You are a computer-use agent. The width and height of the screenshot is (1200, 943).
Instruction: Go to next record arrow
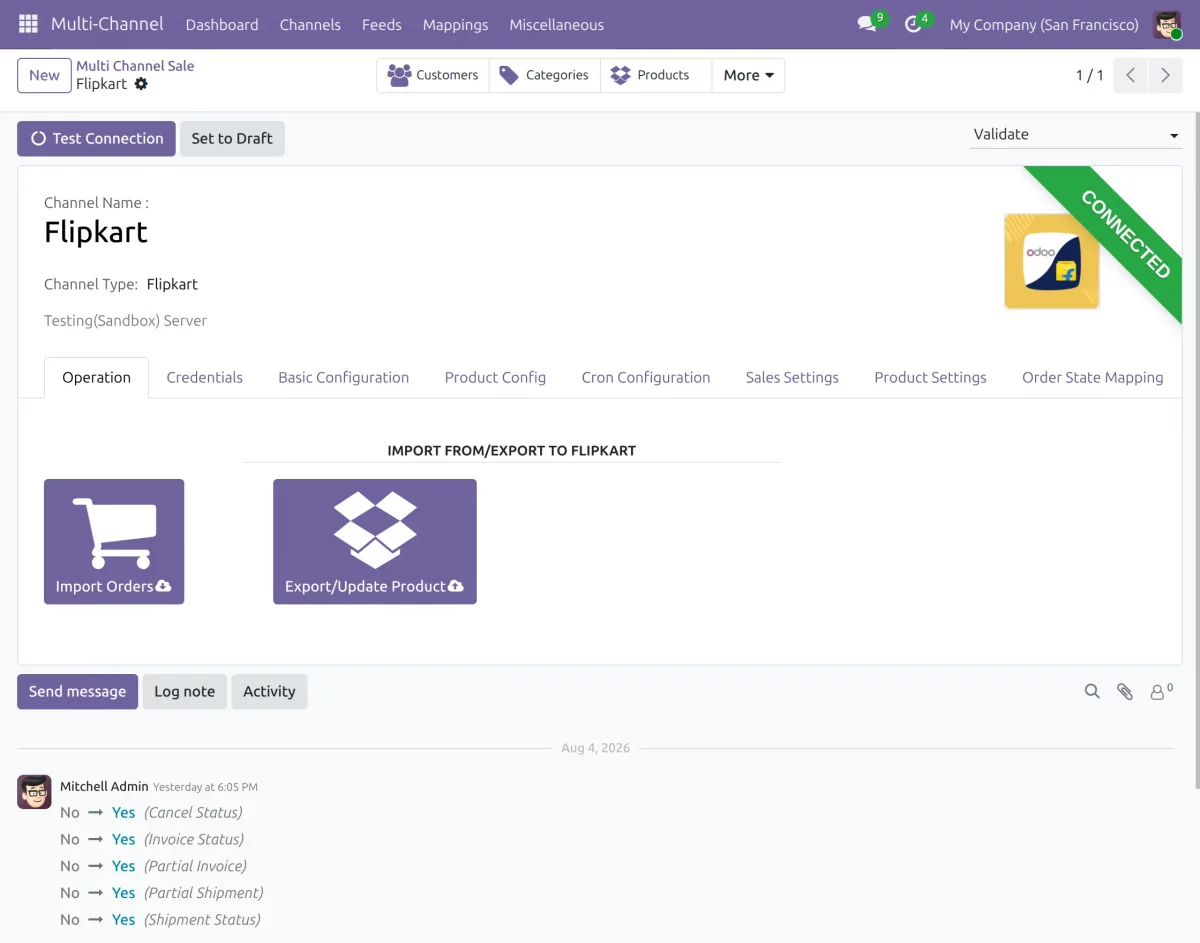1165,75
